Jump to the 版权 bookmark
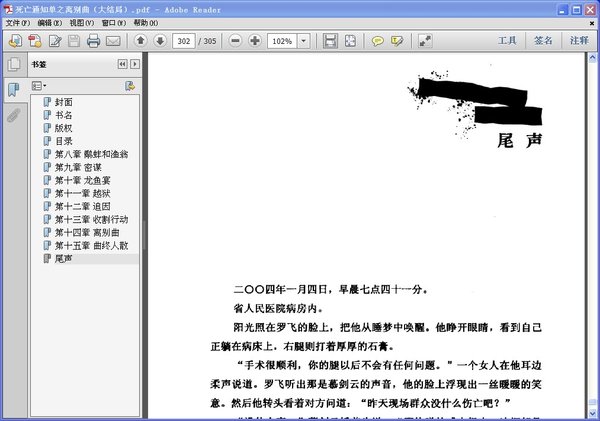 64,128
